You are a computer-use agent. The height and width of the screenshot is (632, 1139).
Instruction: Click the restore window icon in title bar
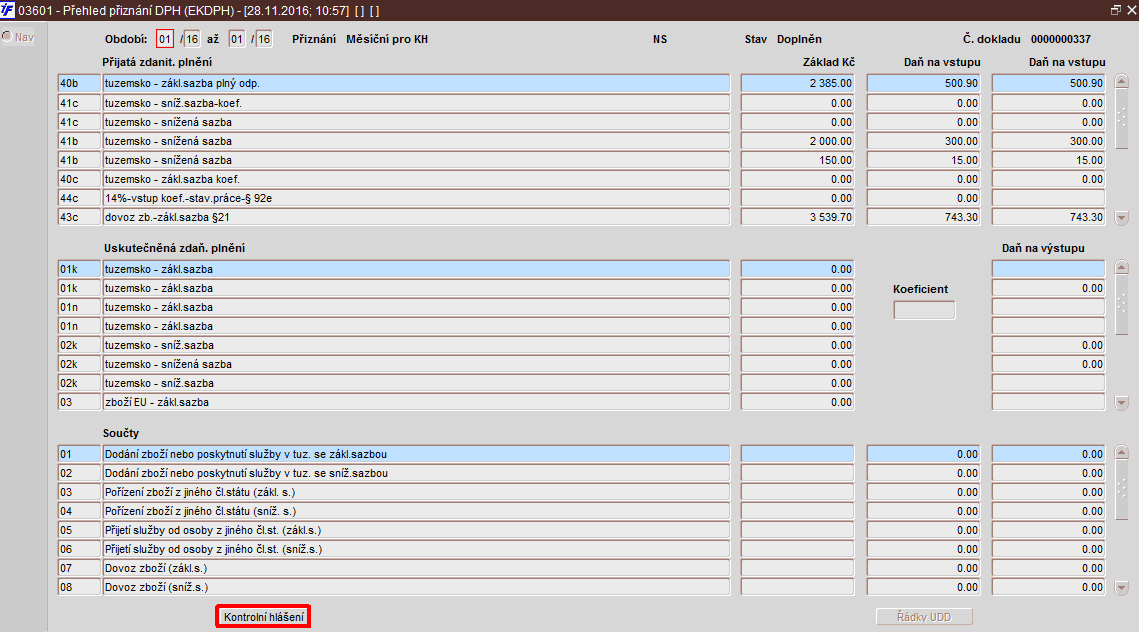click(1116, 10)
